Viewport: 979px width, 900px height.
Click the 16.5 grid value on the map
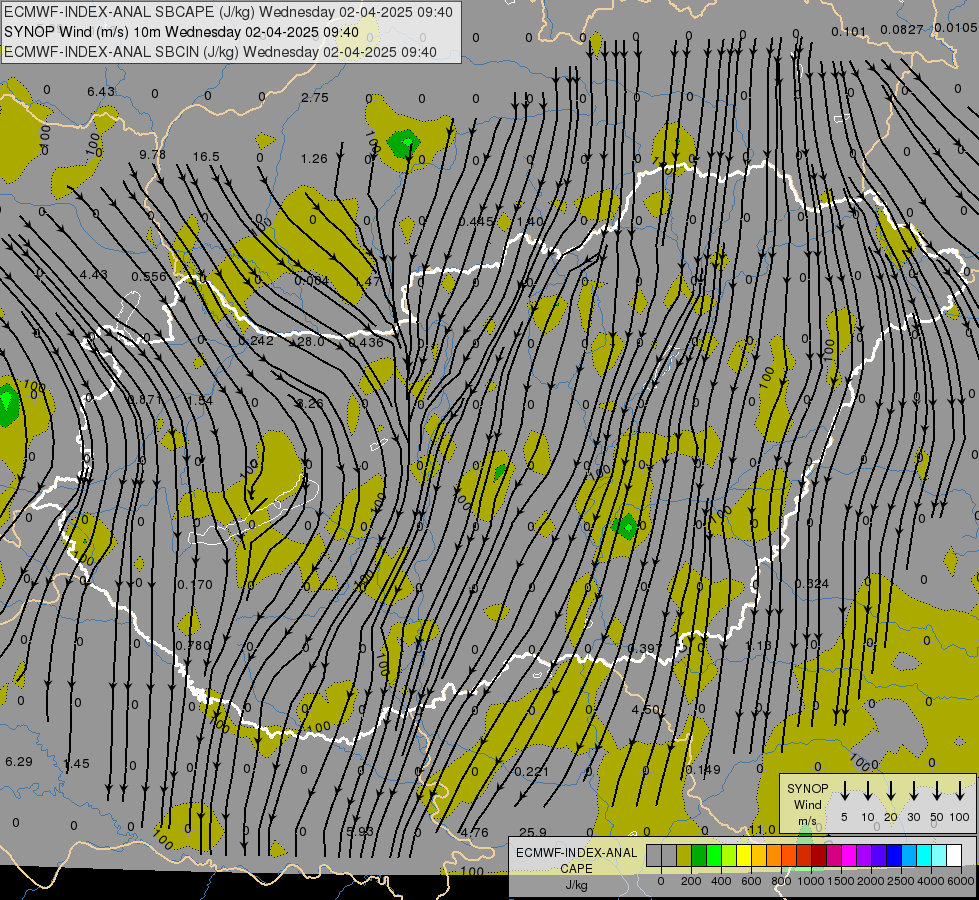click(206, 157)
